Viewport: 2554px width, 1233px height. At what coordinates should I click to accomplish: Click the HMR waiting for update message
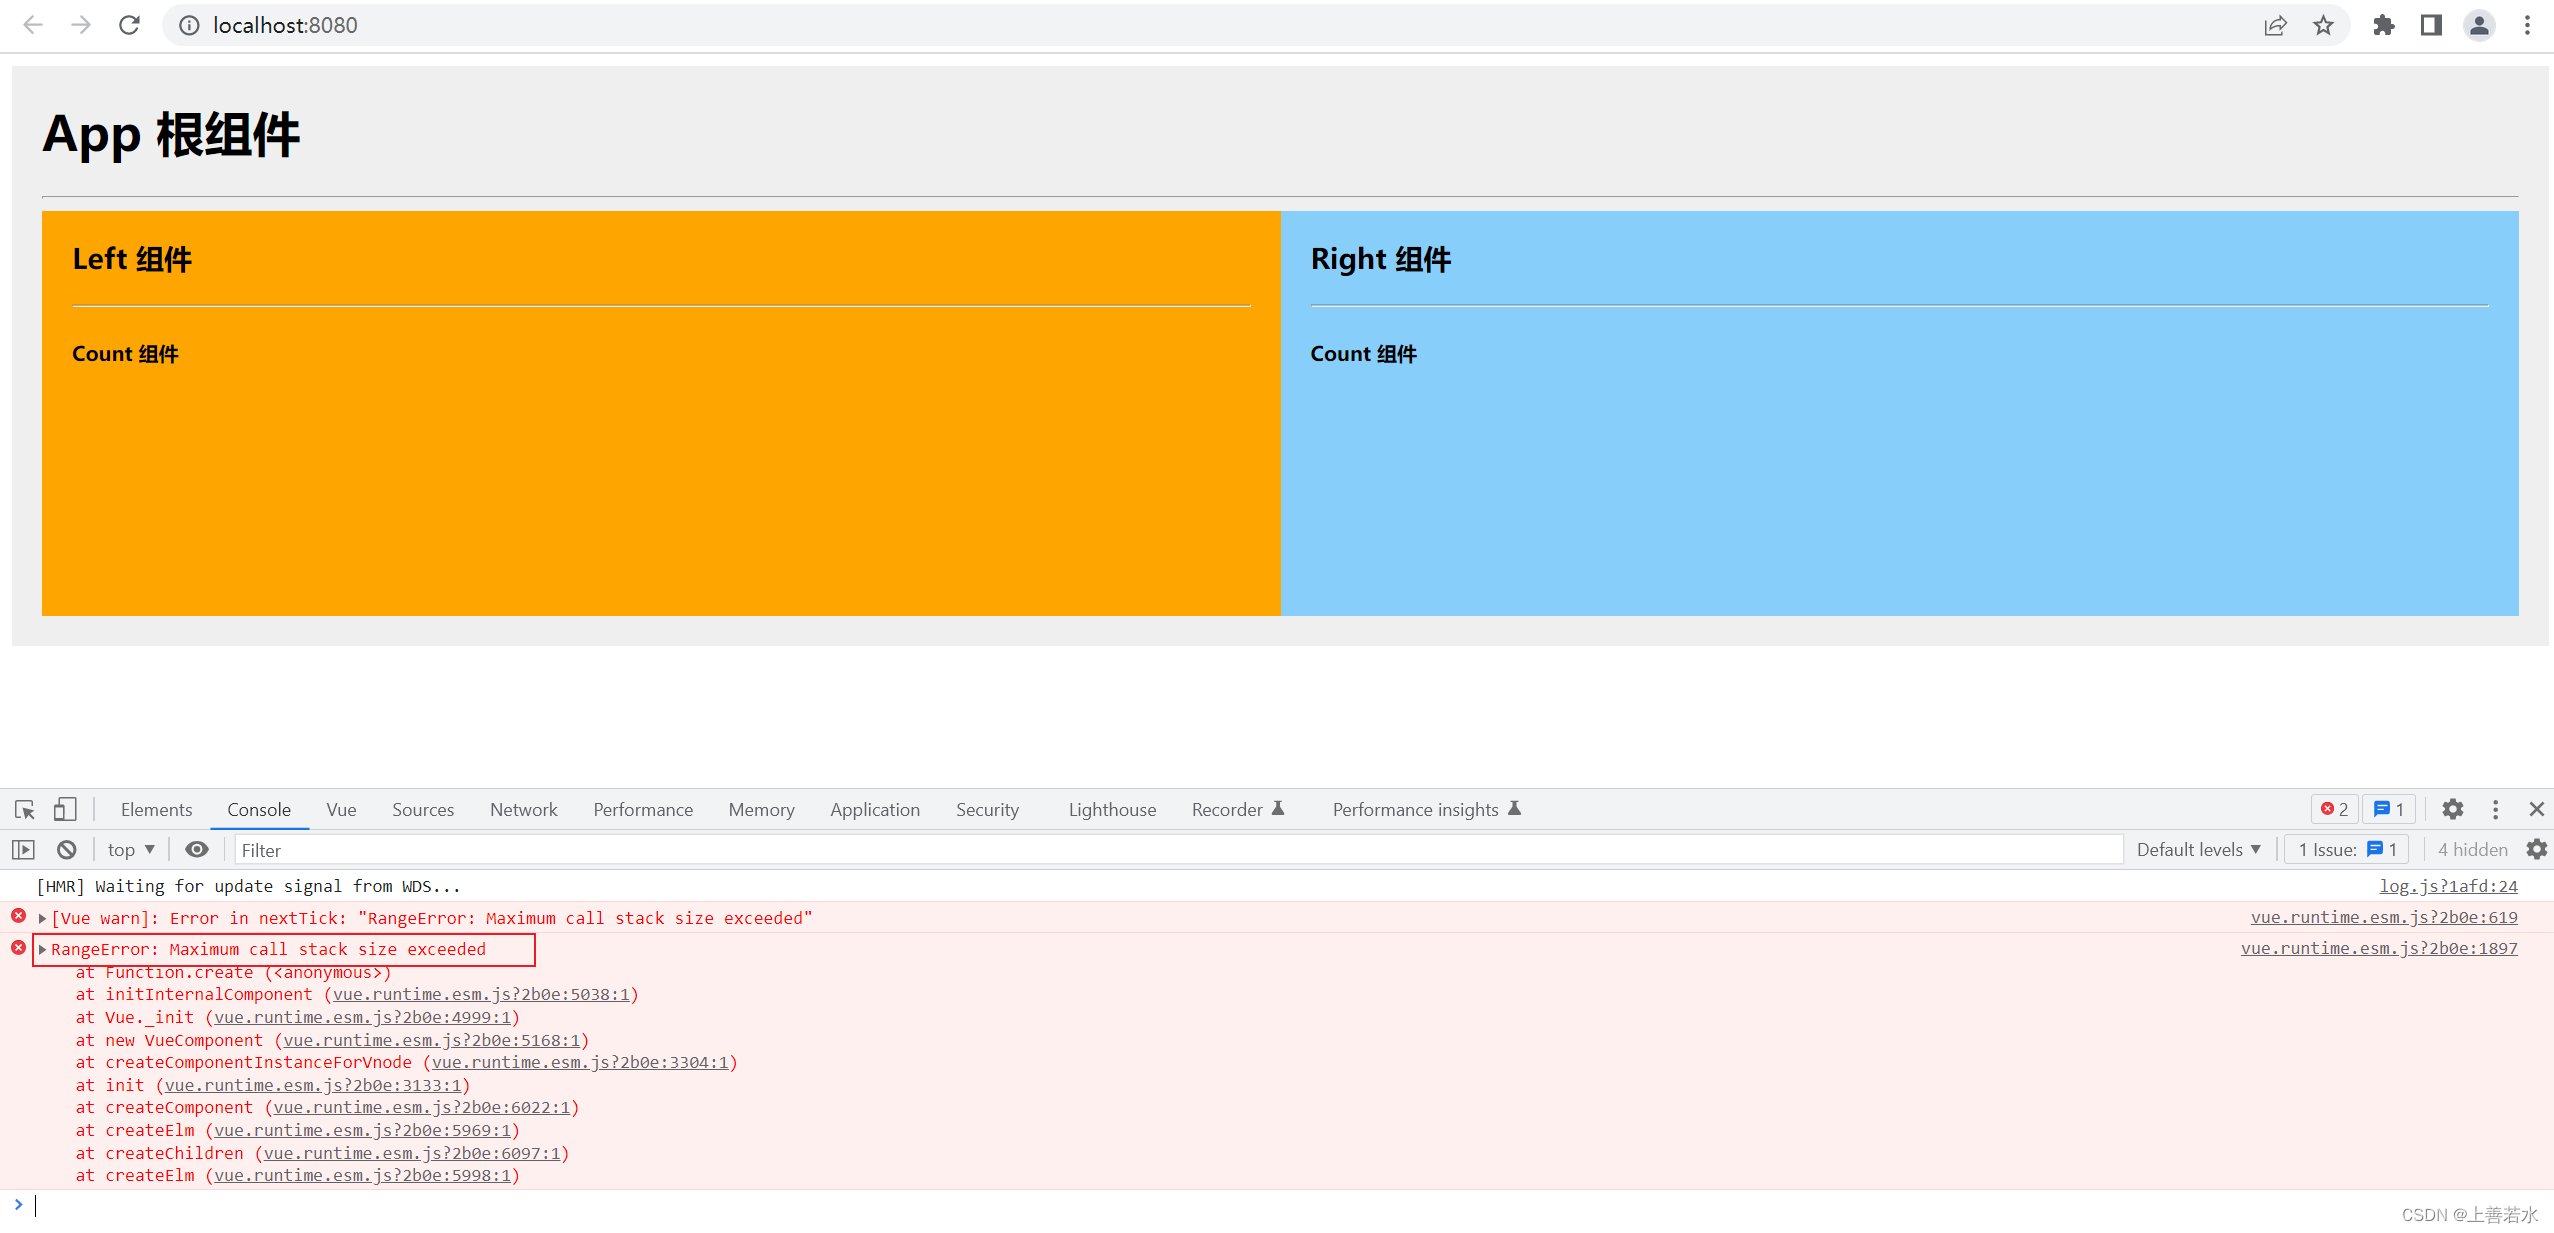248,886
